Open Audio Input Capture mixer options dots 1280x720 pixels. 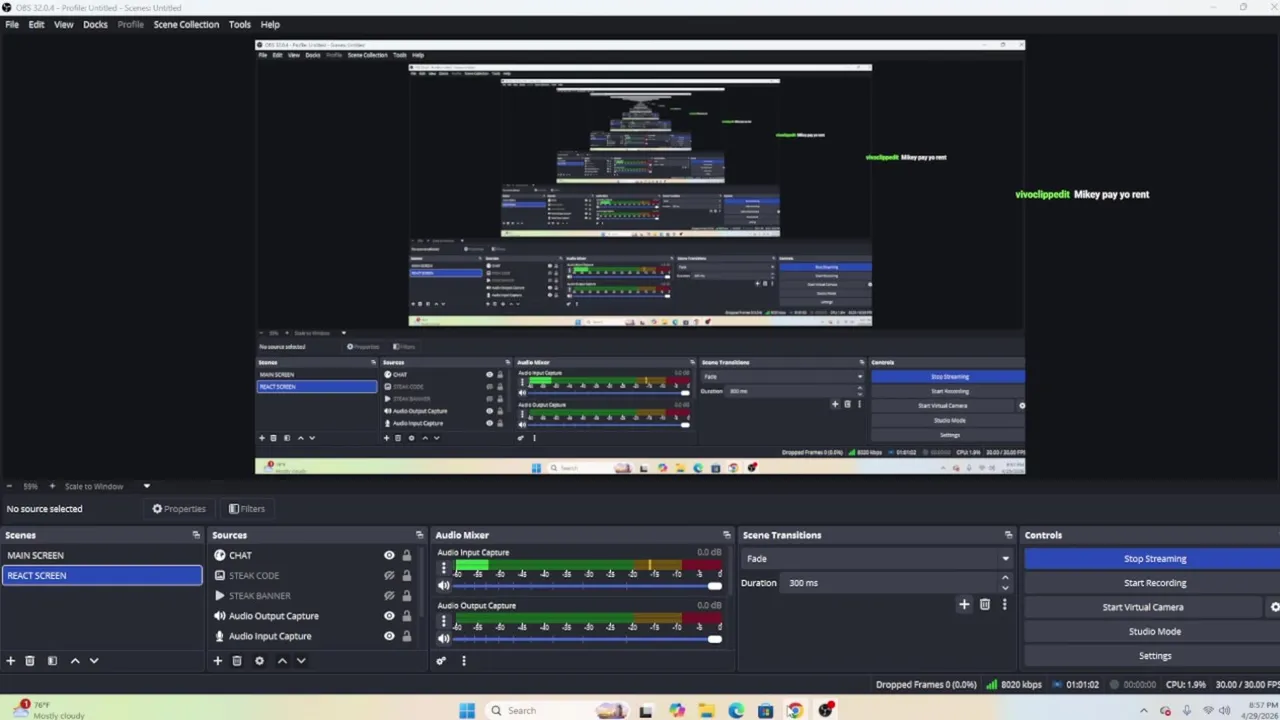443,568
